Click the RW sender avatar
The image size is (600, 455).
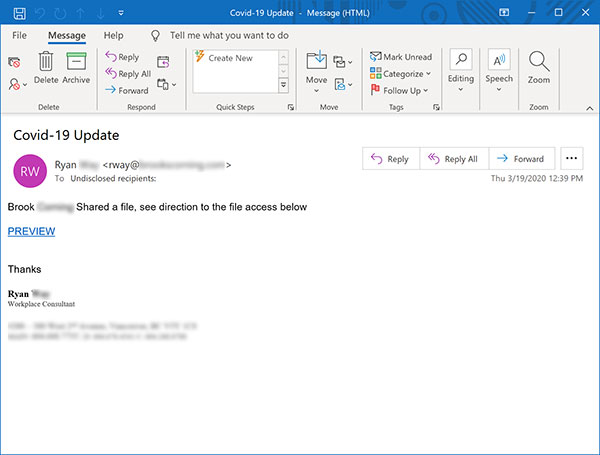click(30, 171)
